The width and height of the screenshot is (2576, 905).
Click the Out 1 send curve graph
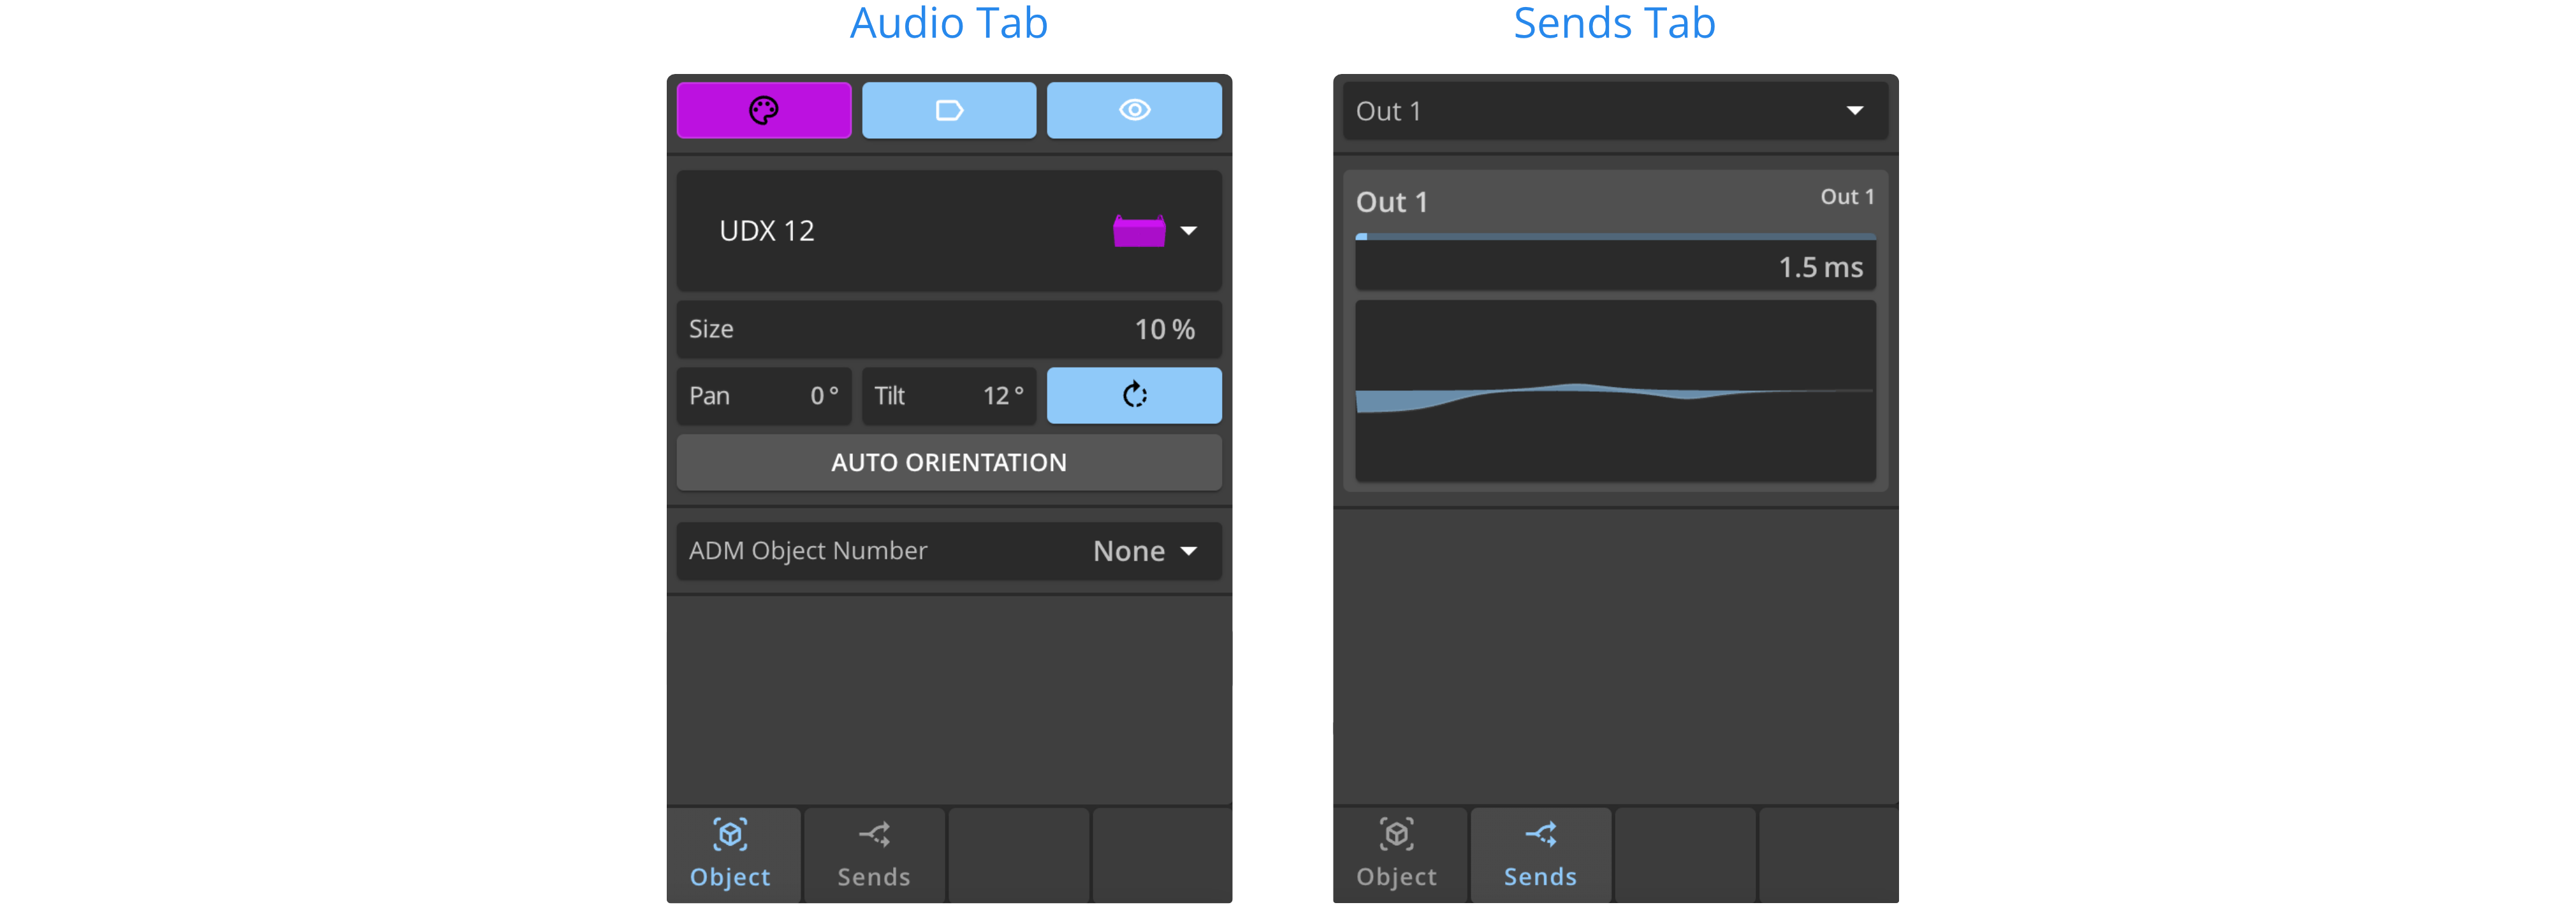click(1614, 391)
